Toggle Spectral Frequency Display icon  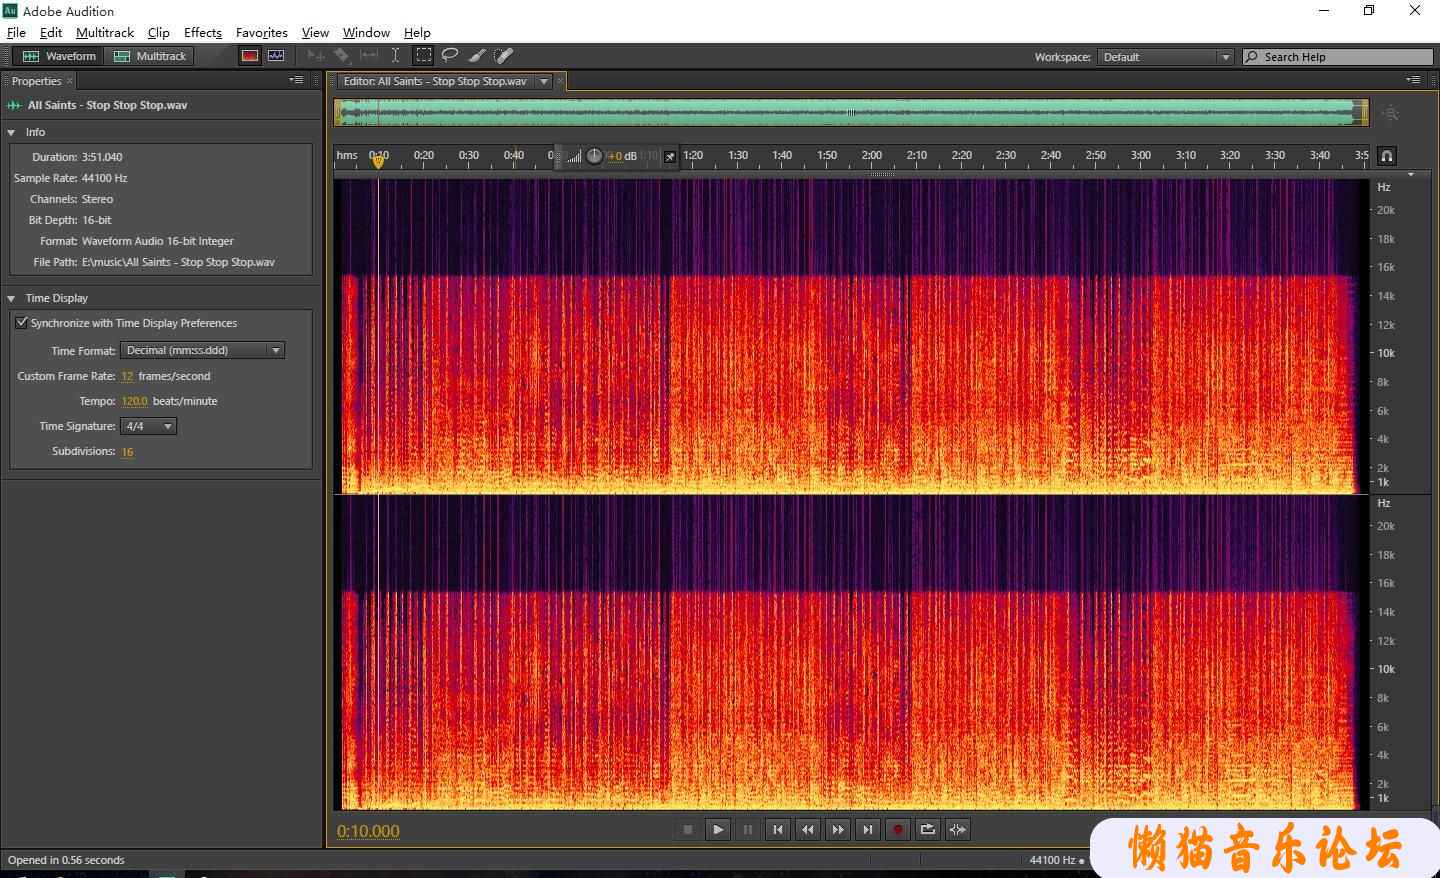point(250,56)
